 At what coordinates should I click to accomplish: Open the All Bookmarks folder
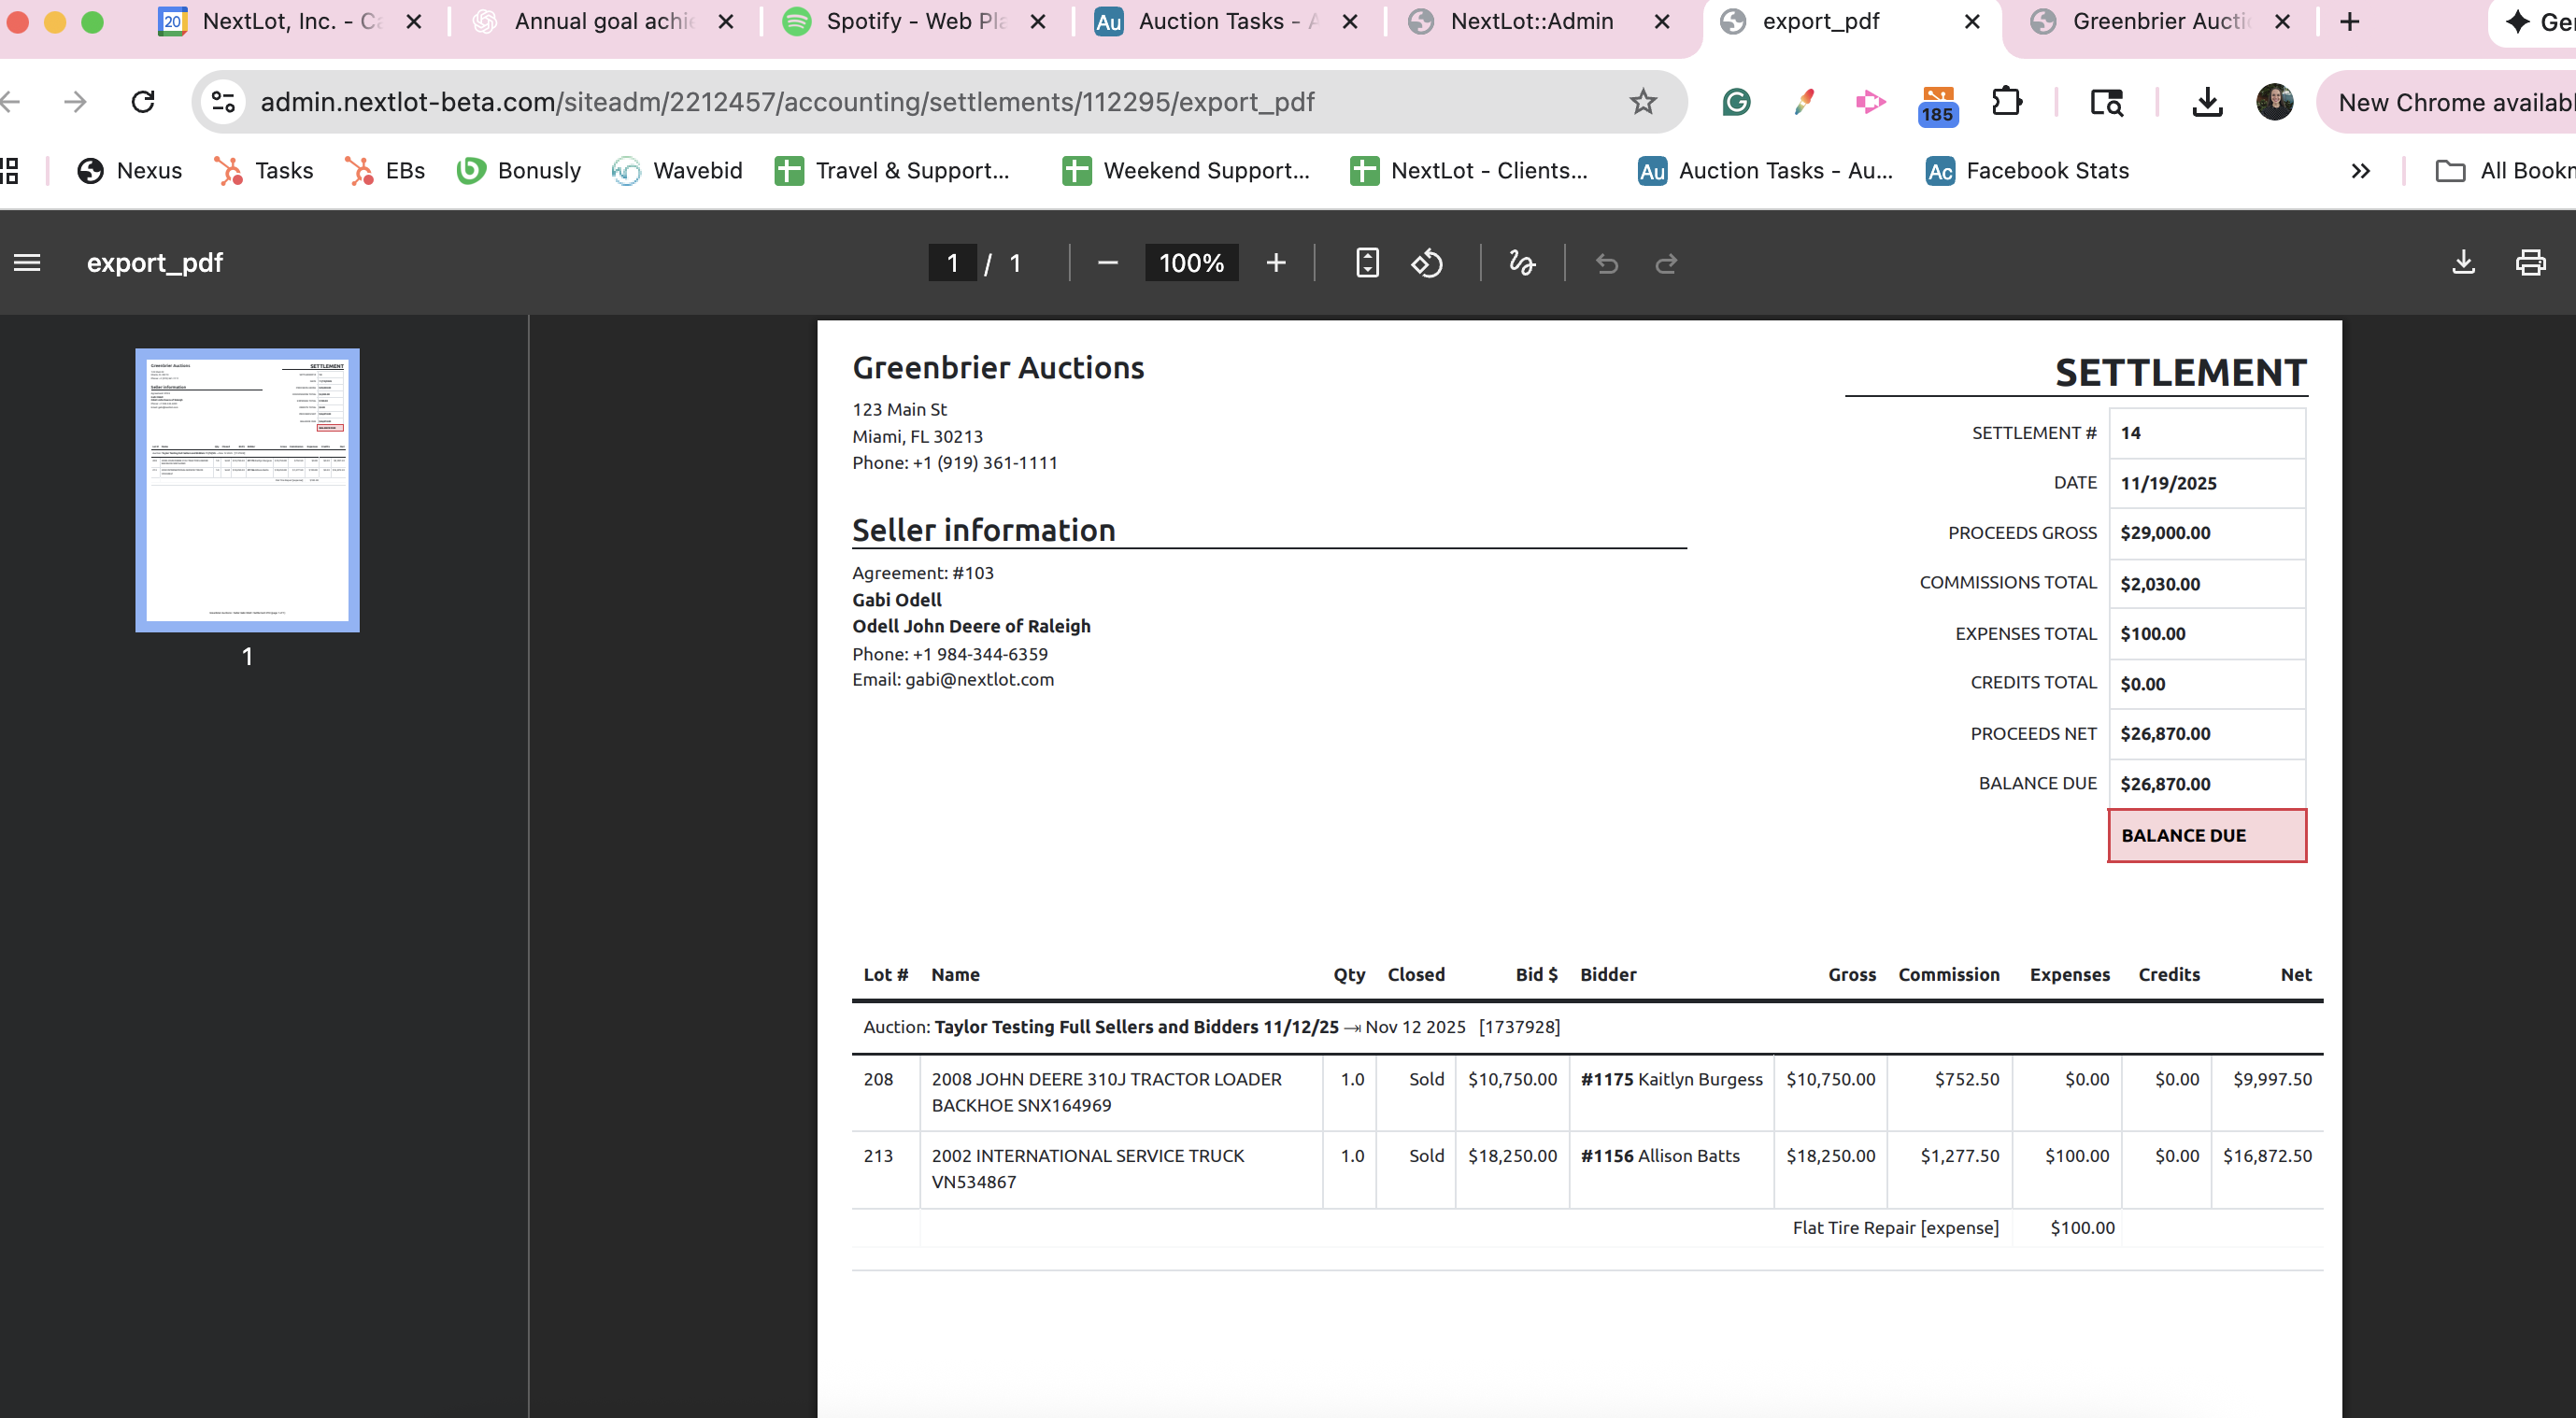coord(2505,171)
